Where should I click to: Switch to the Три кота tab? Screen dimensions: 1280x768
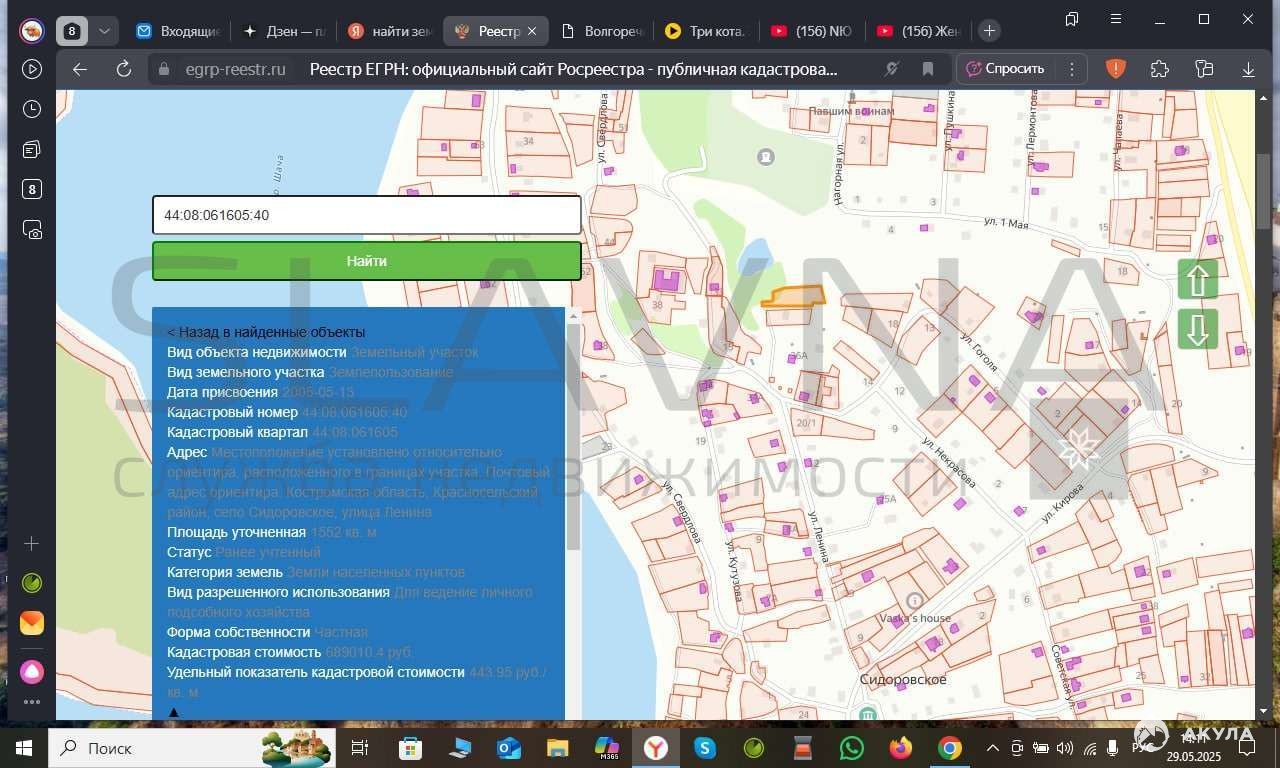tap(705, 31)
